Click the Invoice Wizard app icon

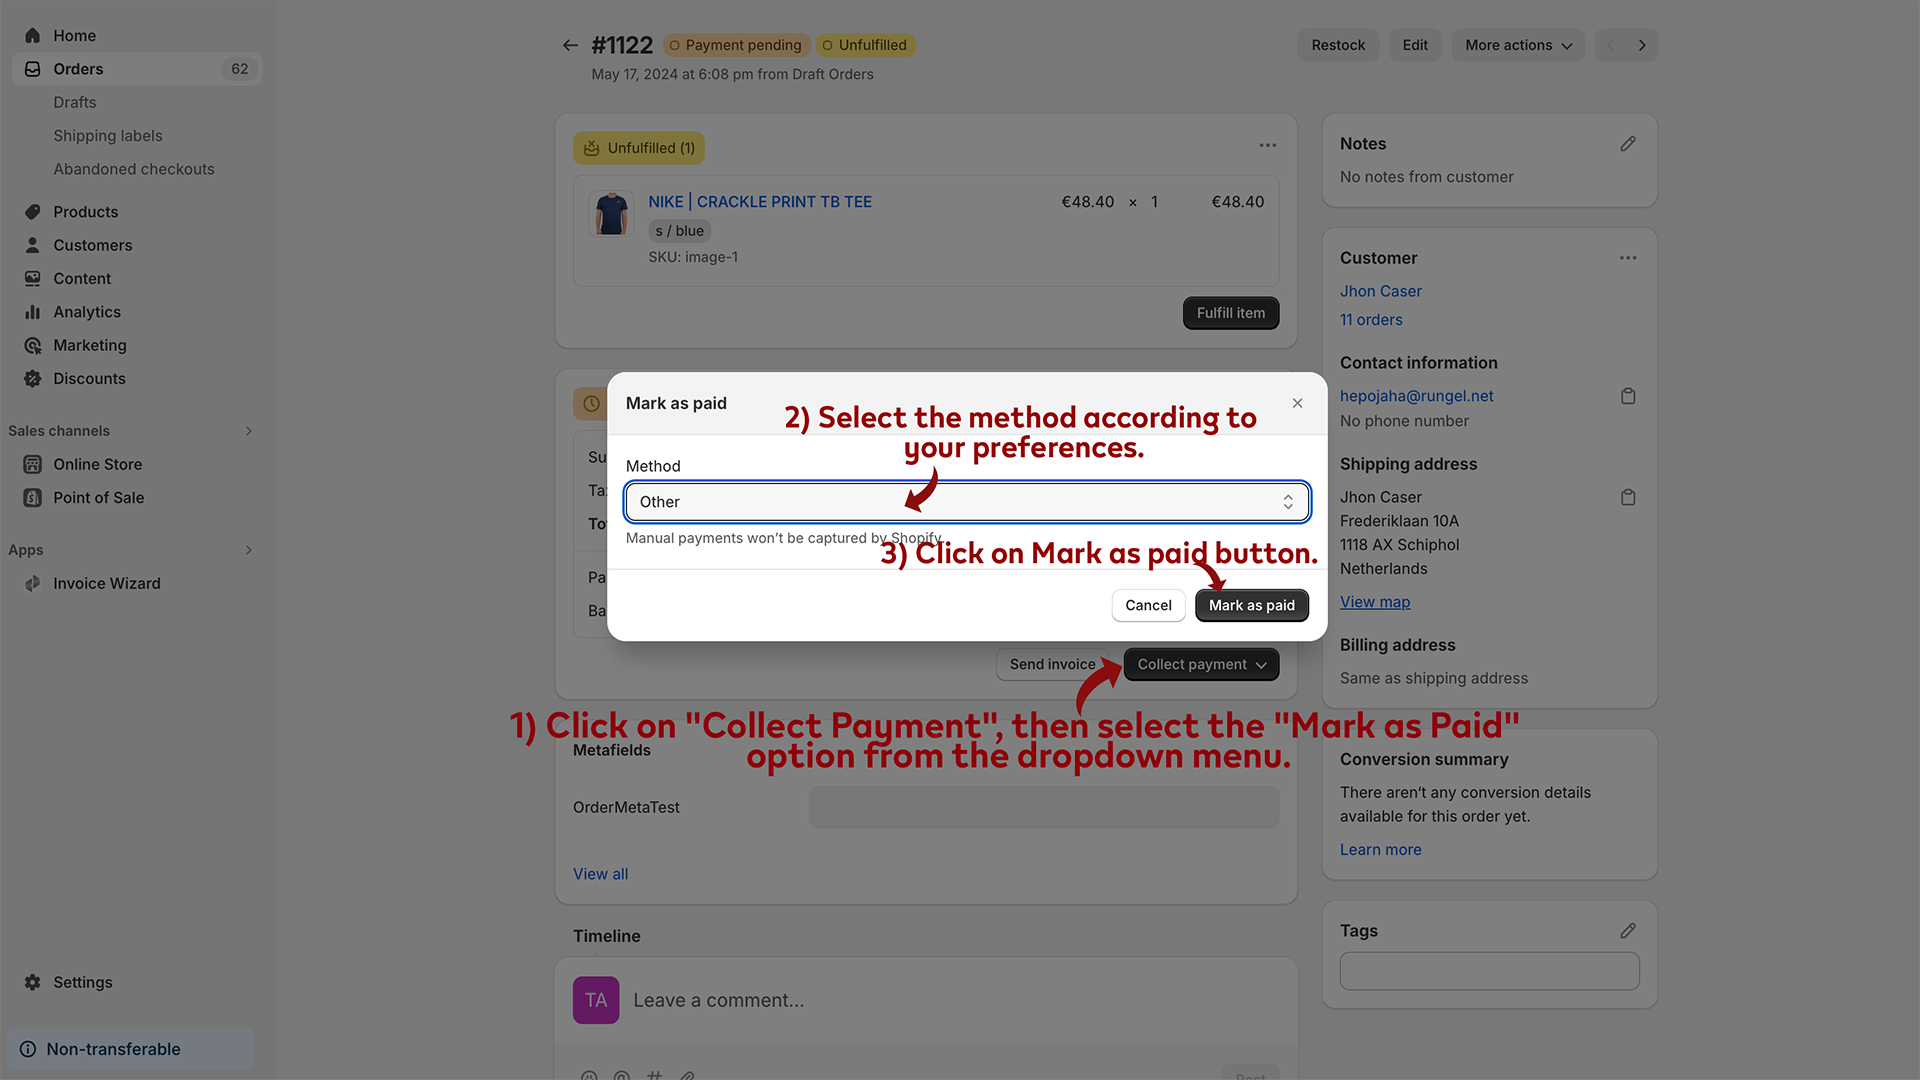pos(33,583)
